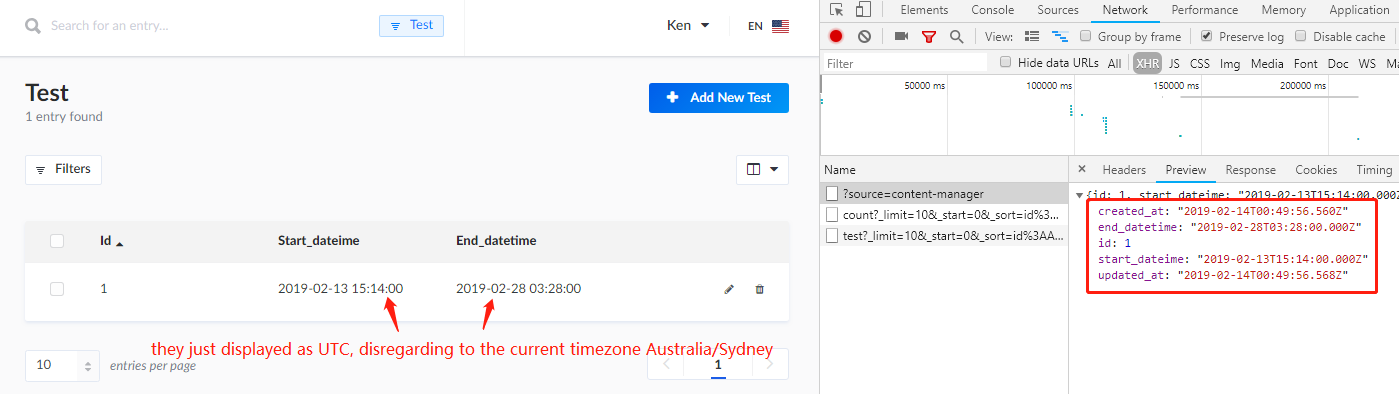Enable Disable cache checkbox
1399x394 pixels.
point(1301,36)
